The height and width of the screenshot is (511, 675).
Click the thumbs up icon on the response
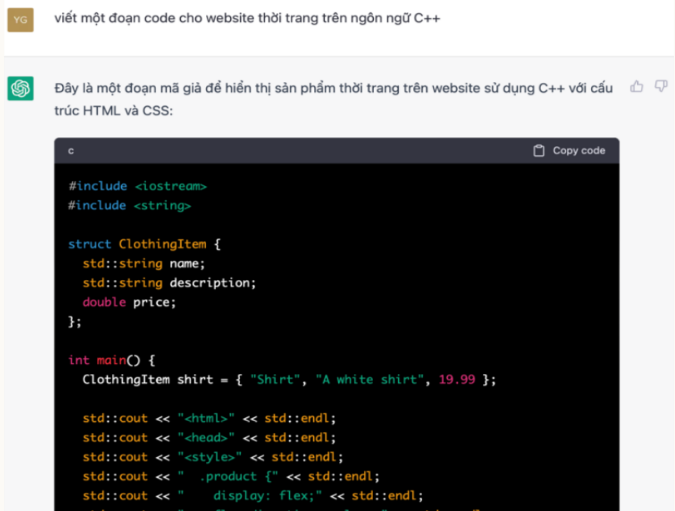pyautogui.click(x=637, y=87)
